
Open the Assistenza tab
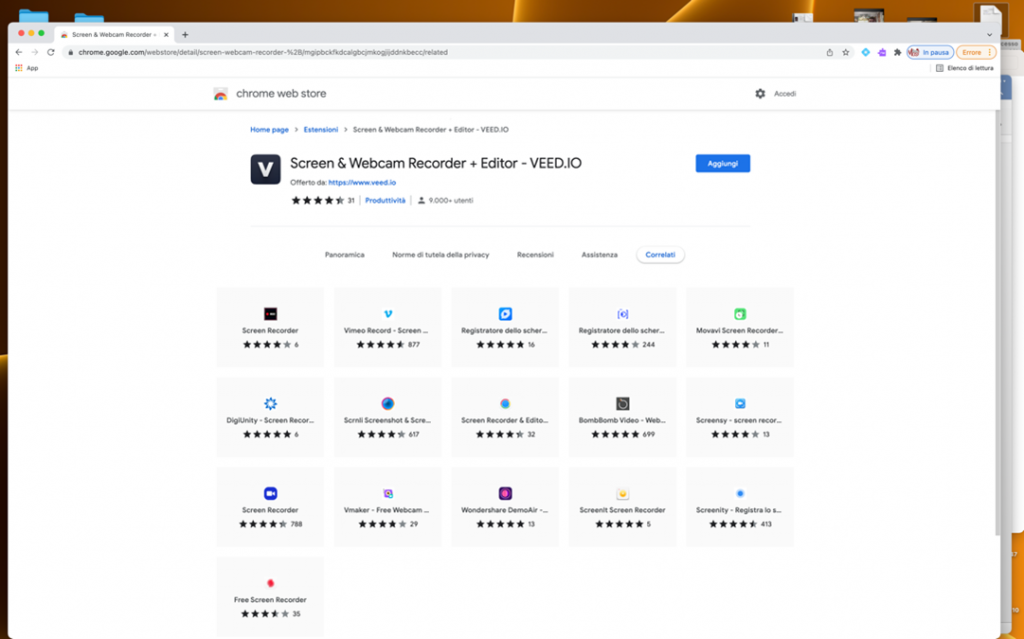[600, 255]
